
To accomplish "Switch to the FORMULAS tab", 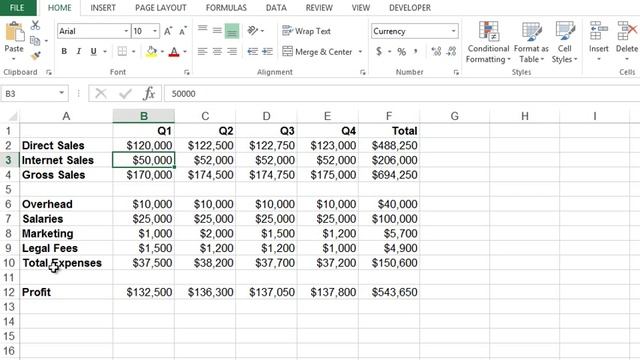I will tap(226, 8).
